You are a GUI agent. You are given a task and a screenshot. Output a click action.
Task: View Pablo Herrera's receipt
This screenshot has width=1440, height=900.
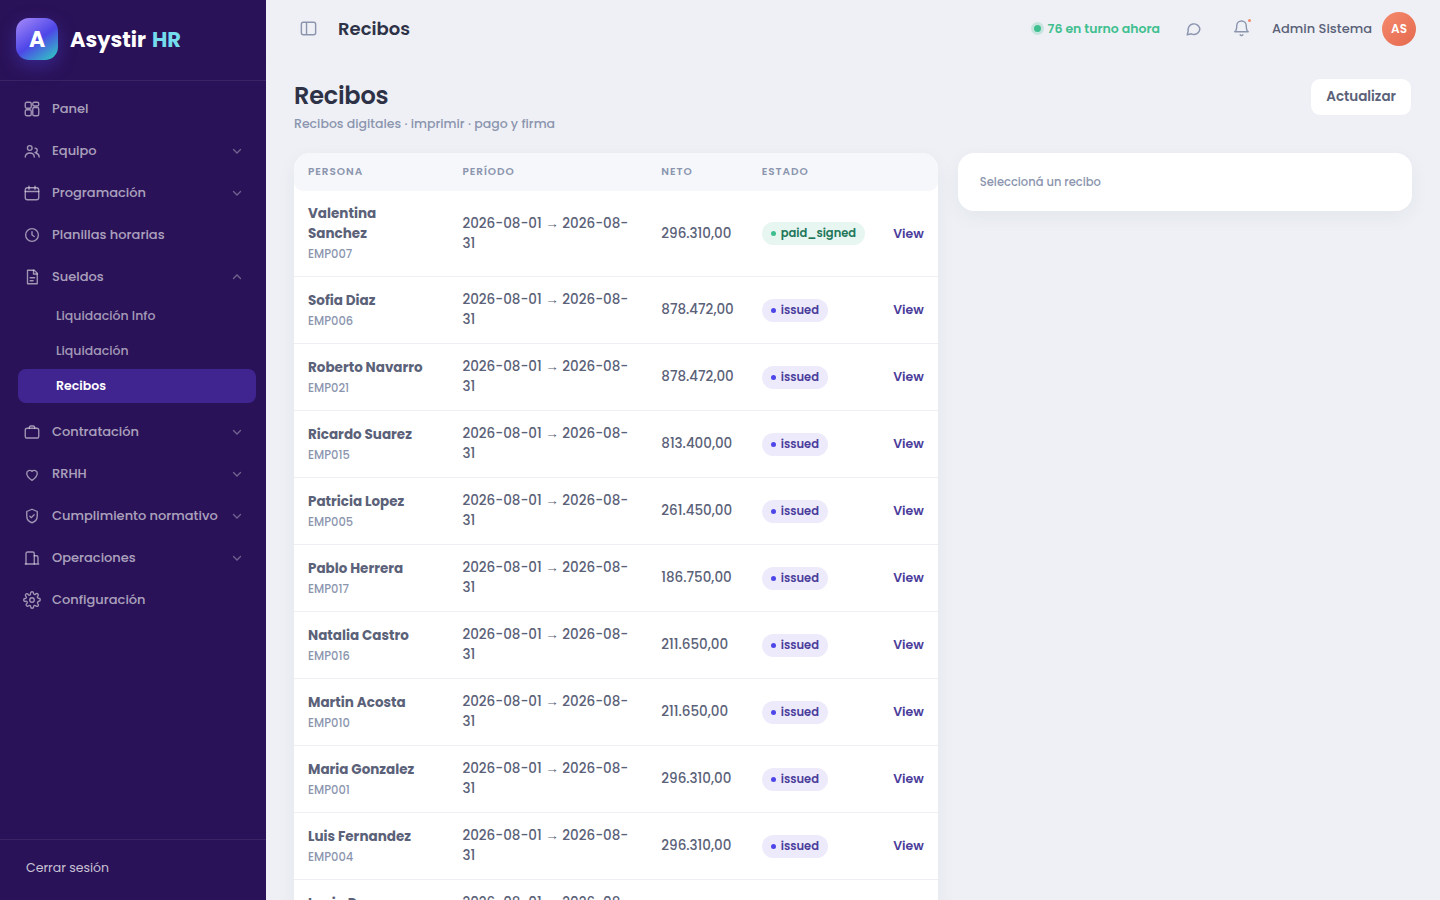[908, 578]
